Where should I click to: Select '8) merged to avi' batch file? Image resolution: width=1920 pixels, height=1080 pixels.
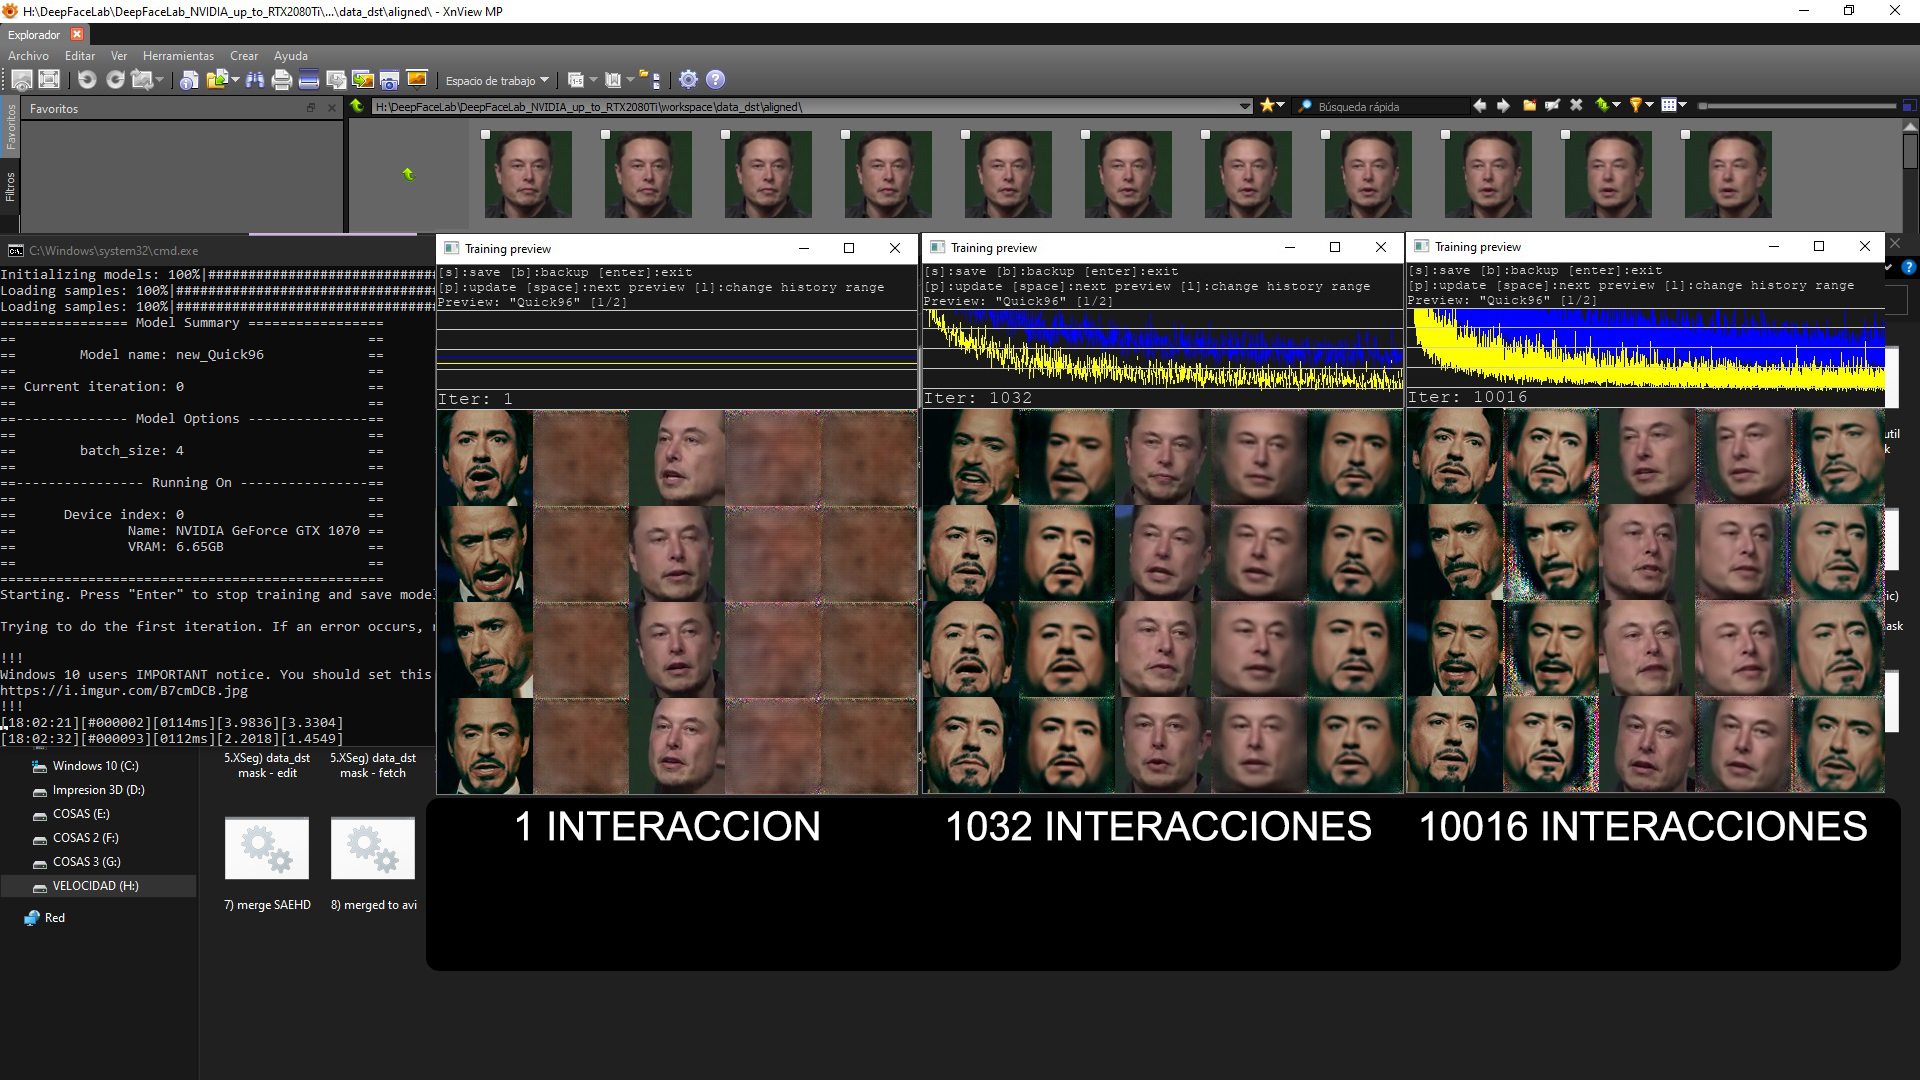(x=373, y=862)
